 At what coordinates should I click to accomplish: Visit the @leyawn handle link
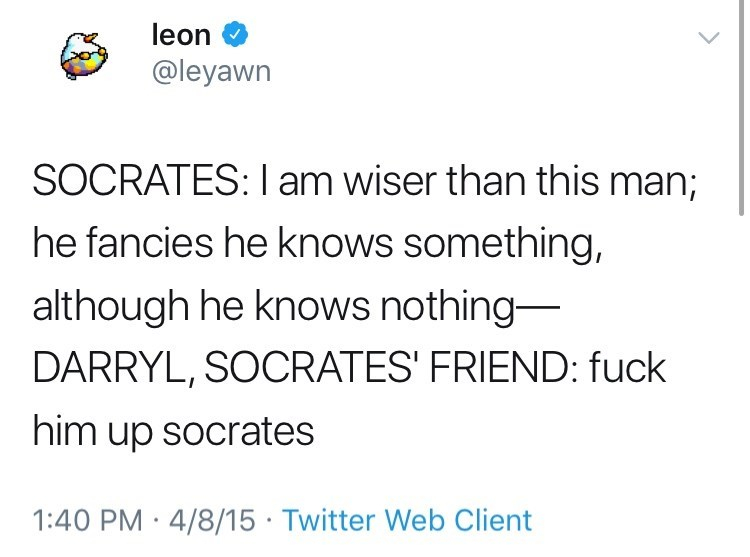[x=210, y=72]
